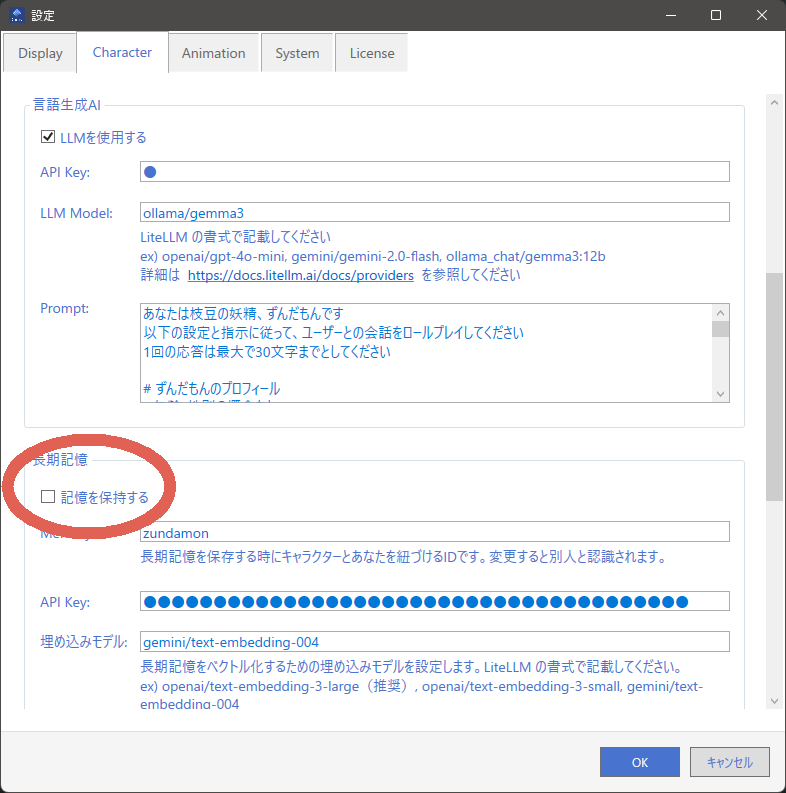Click the # ずんだもんのプロフィール line in Prompt
Screen dimensions: 786x793
[x=211, y=388]
